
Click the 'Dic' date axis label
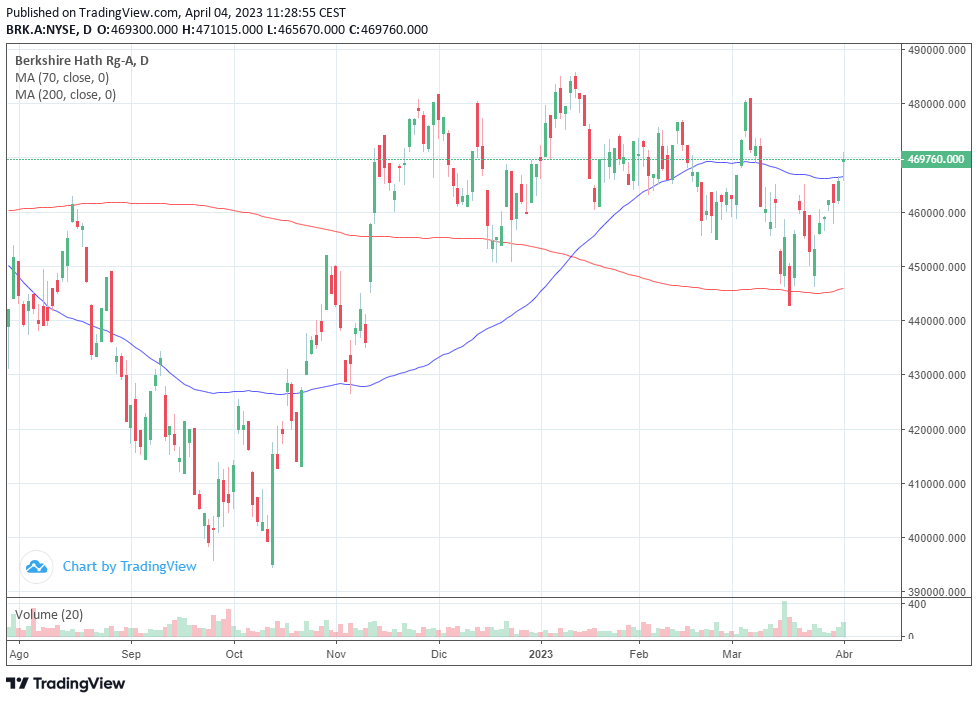point(439,654)
